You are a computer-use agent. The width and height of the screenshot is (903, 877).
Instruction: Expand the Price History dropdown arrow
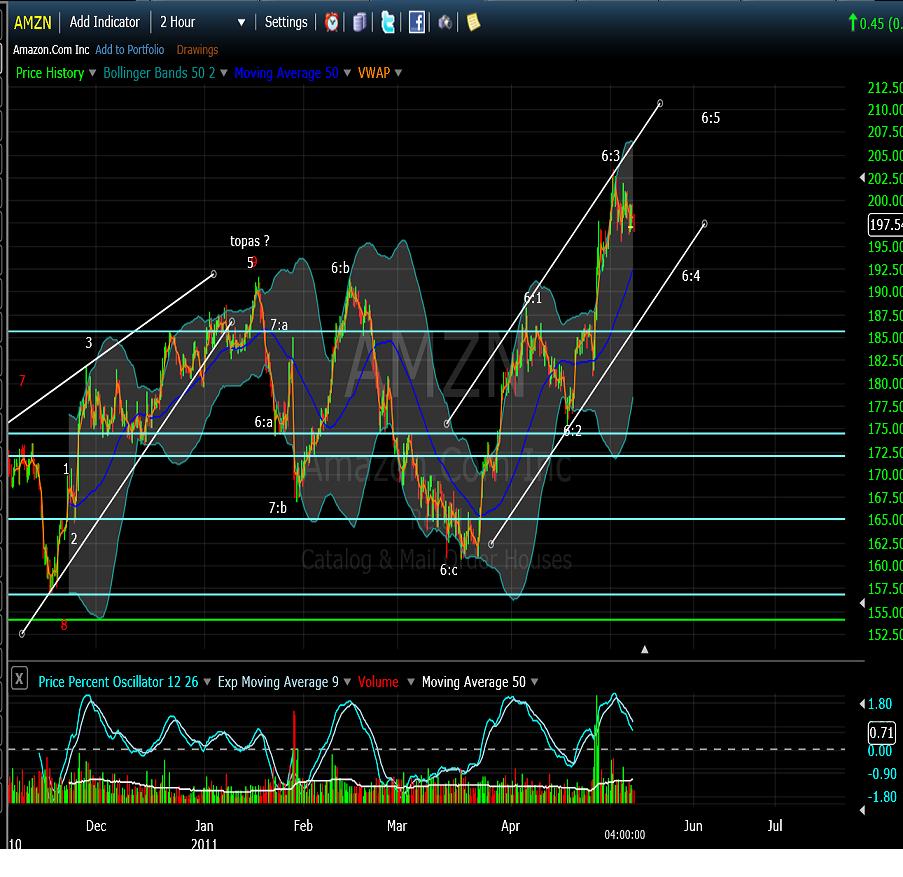click(x=92, y=73)
